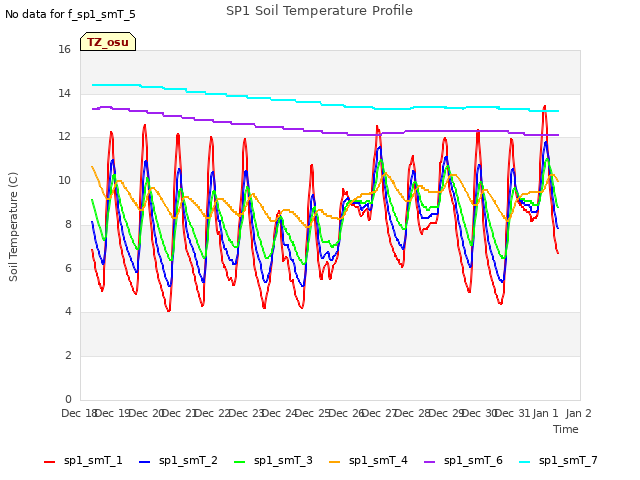Click the Jan 2 x-axis tick label

[578, 413]
